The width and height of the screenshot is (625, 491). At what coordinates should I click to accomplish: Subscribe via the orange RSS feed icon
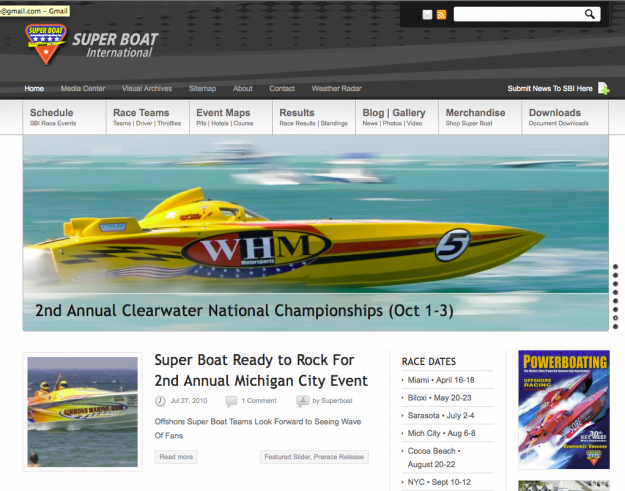click(x=441, y=15)
